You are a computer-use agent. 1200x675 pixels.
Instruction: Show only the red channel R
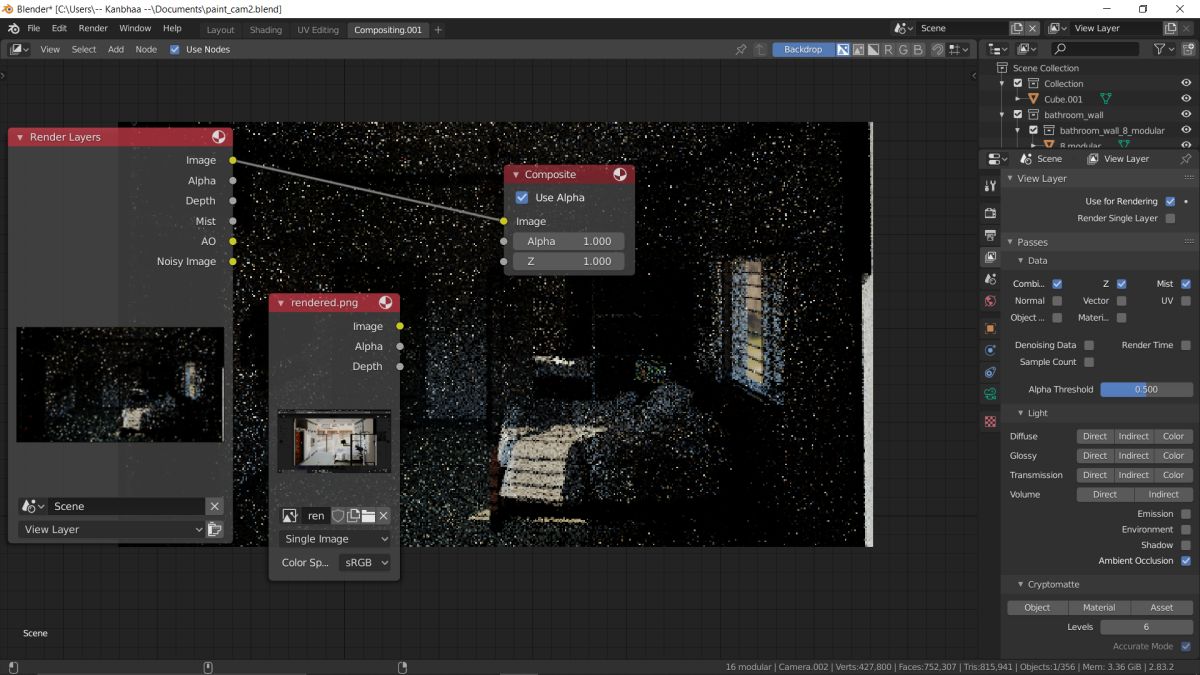[x=888, y=49]
